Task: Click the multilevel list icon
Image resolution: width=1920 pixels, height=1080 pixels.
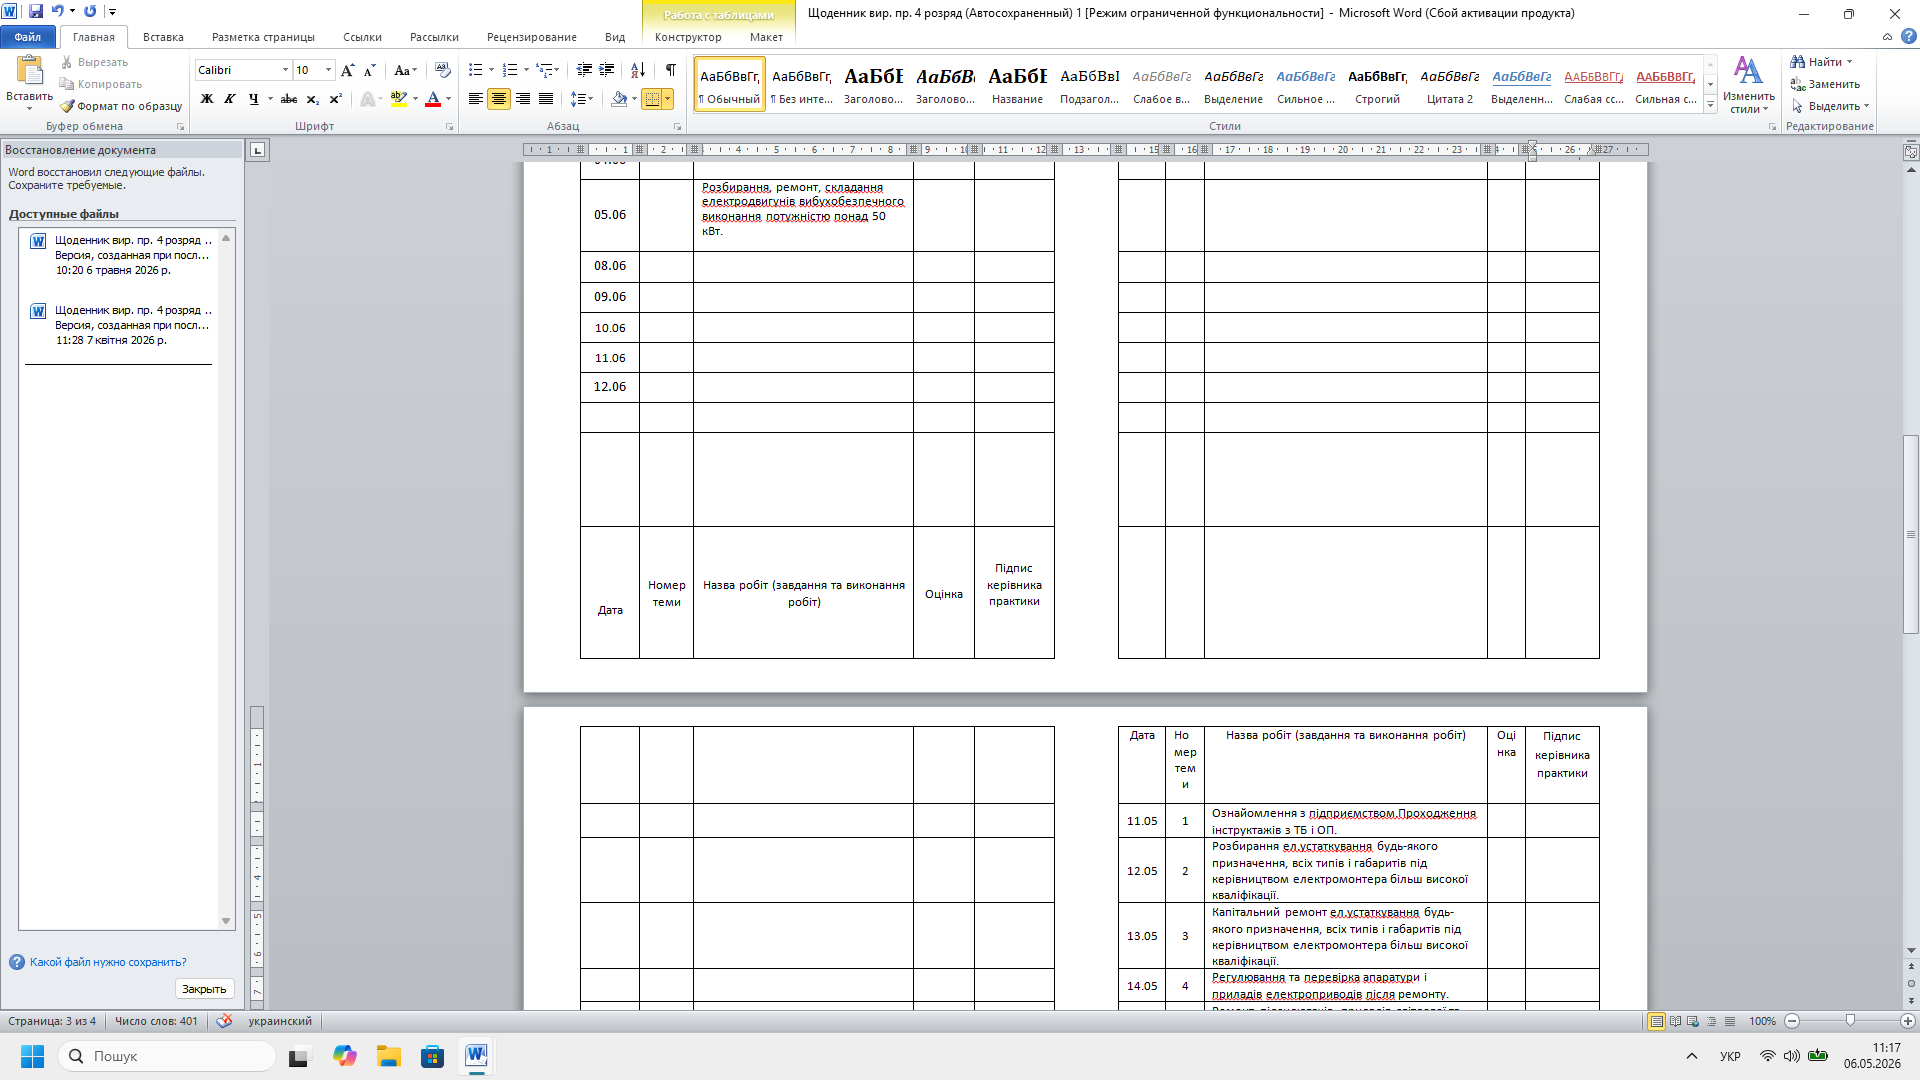Action: [x=544, y=70]
